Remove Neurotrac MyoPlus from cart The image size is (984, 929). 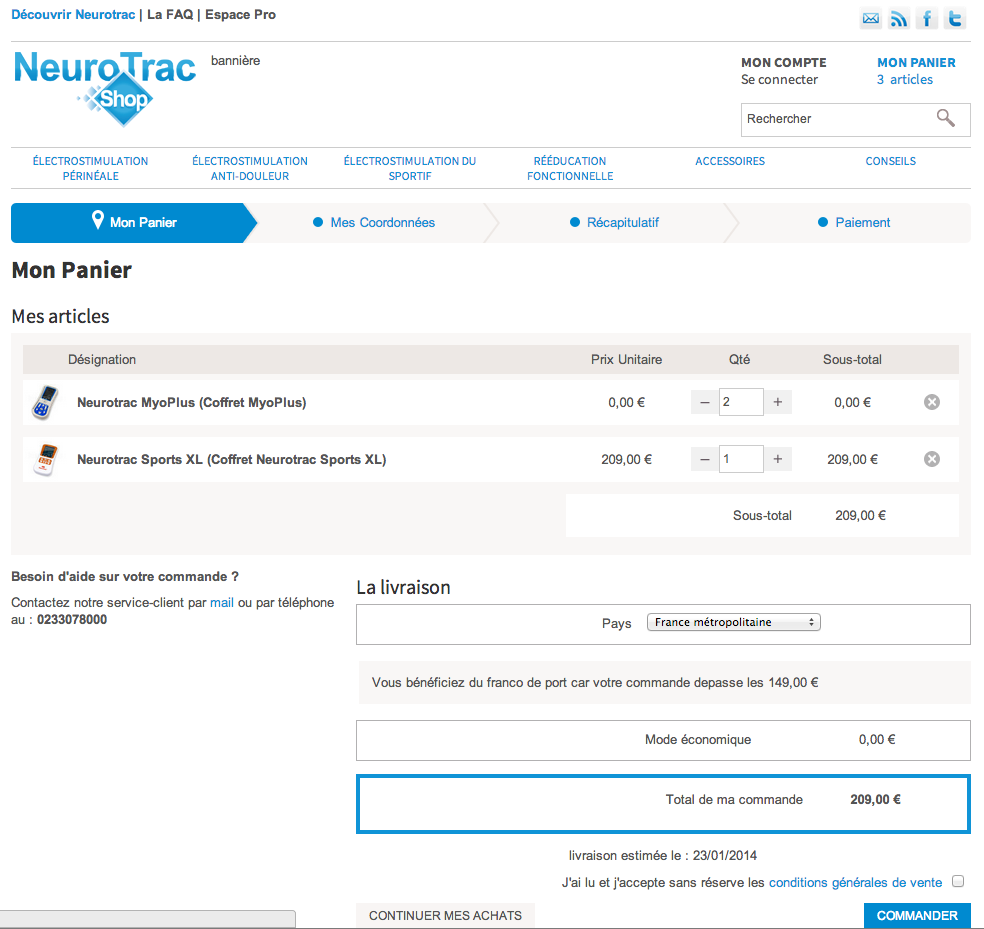(932, 402)
